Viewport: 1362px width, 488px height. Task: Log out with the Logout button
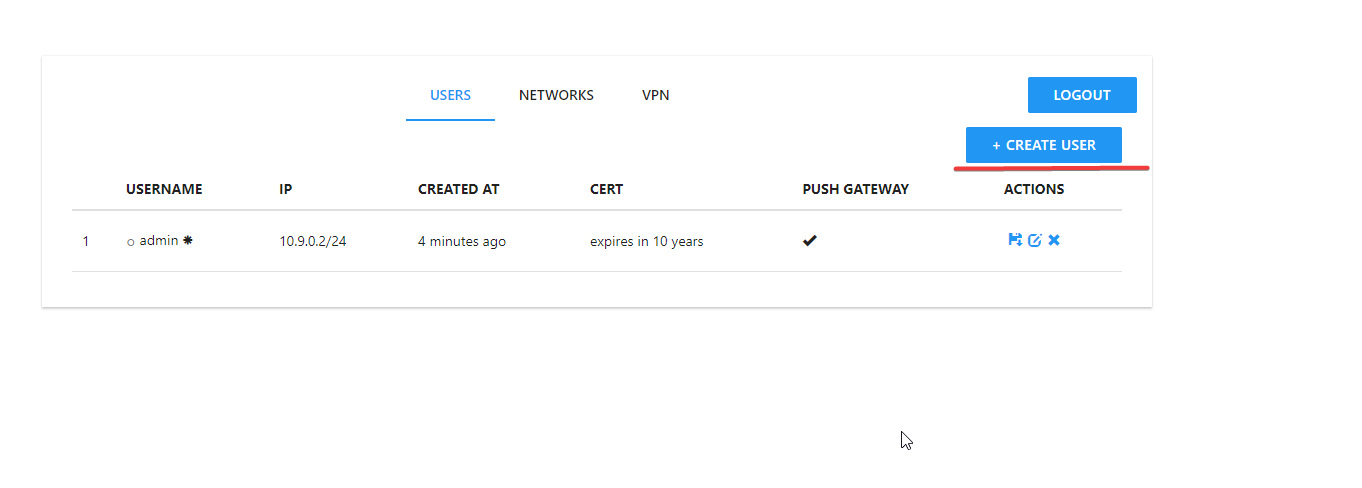click(1082, 95)
